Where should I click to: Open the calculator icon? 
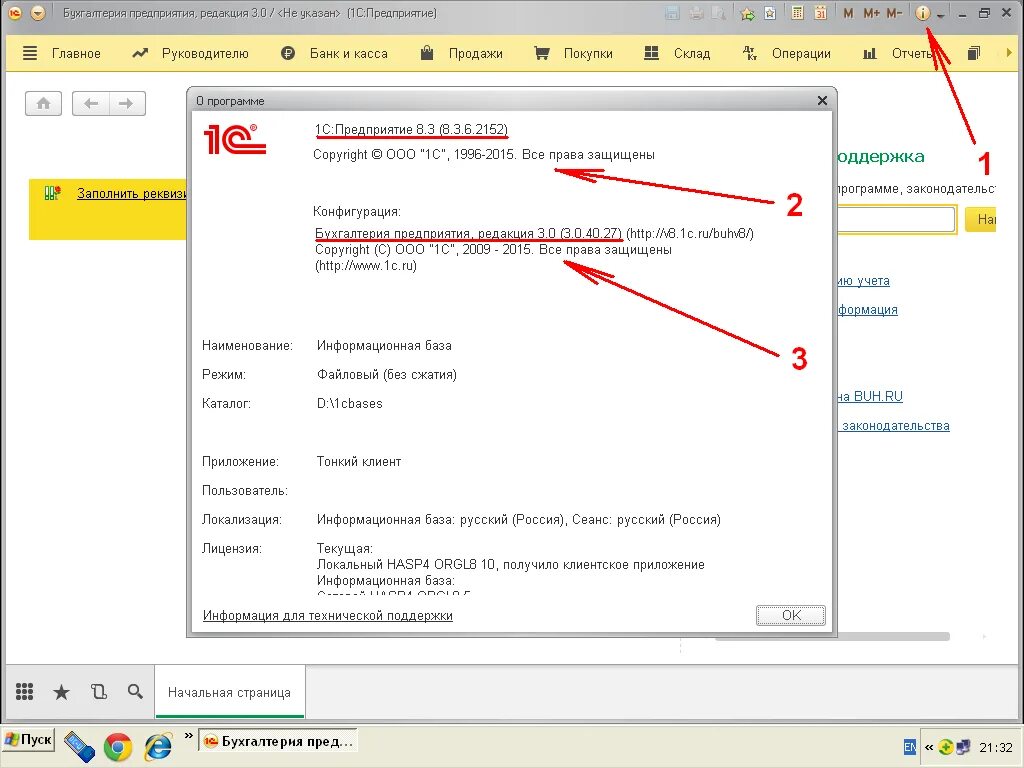point(797,13)
